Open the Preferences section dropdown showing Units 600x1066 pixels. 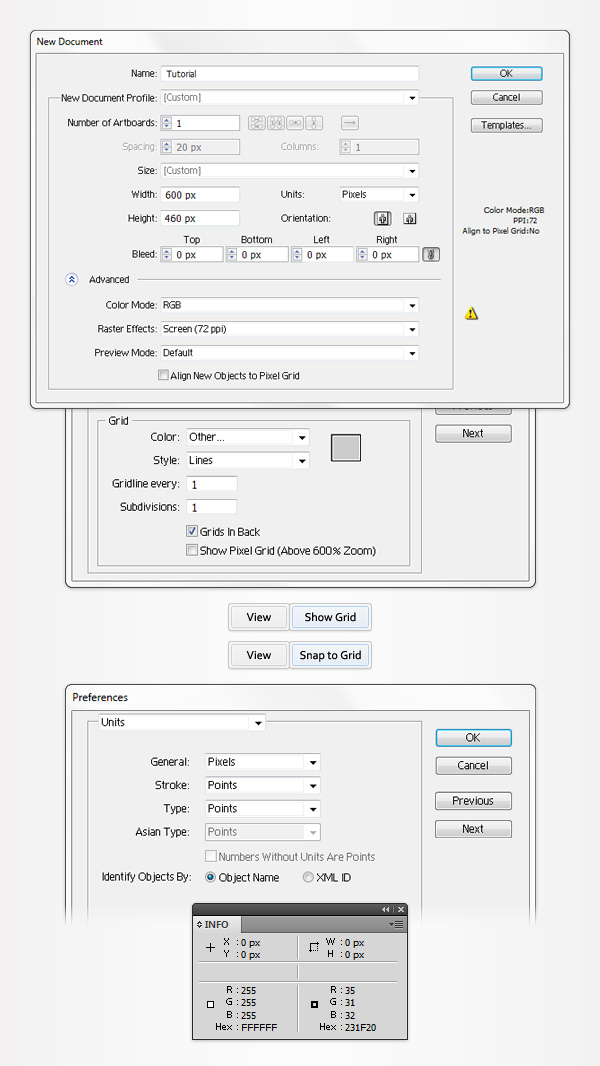[x=181, y=723]
